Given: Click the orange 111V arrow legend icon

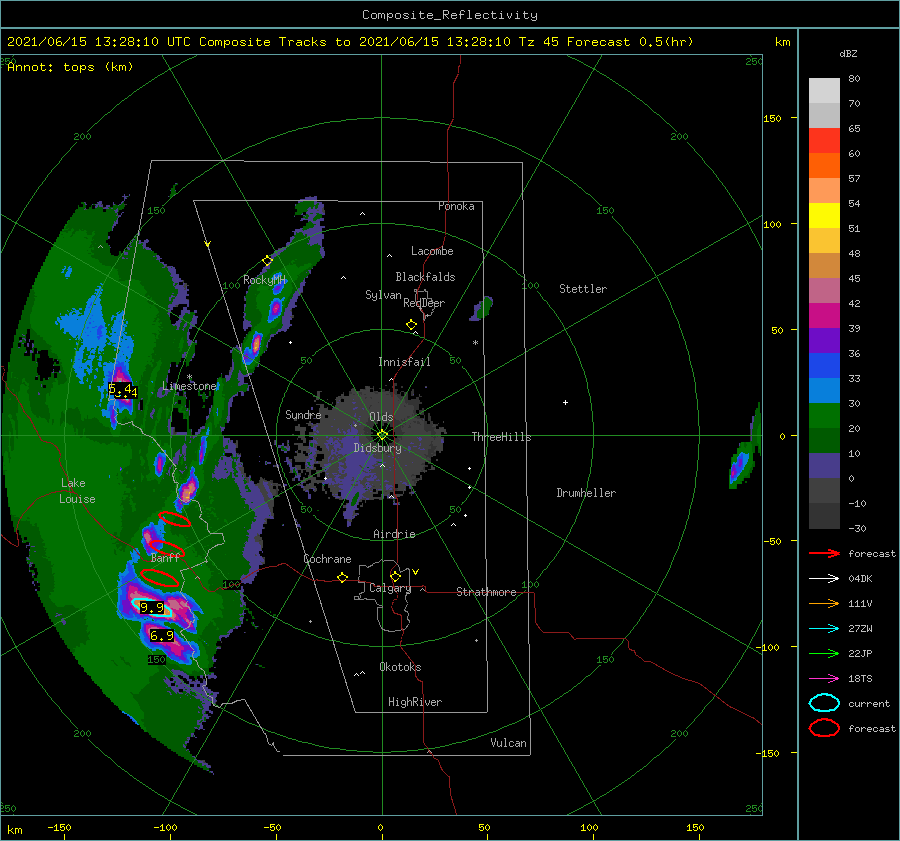Looking at the screenshot, I should click(824, 603).
